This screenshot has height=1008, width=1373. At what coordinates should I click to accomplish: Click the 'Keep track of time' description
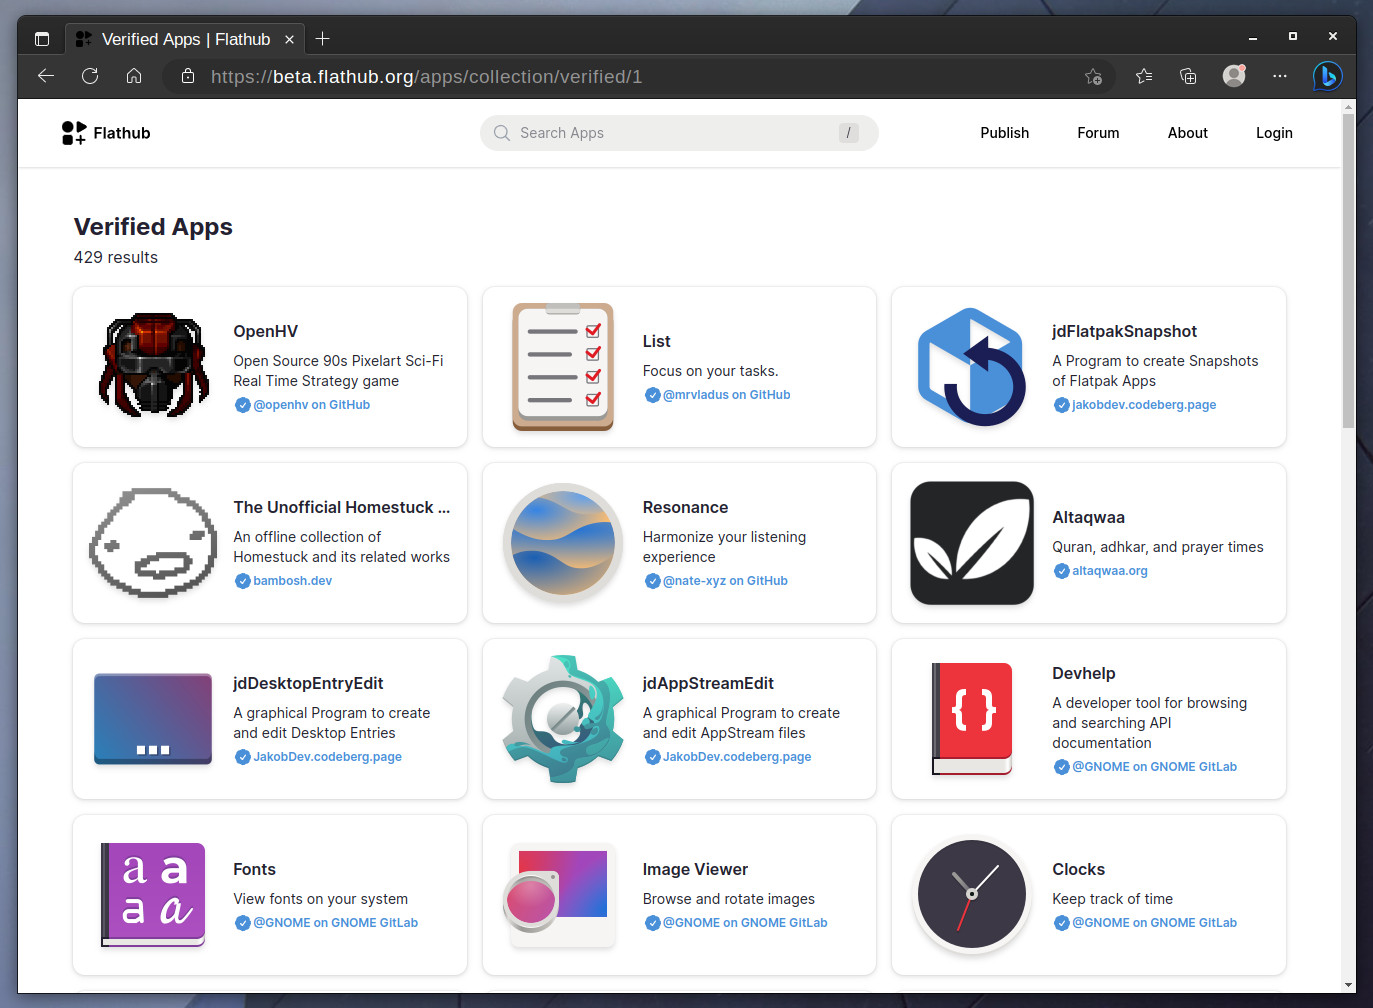click(x=1112, y=899)
